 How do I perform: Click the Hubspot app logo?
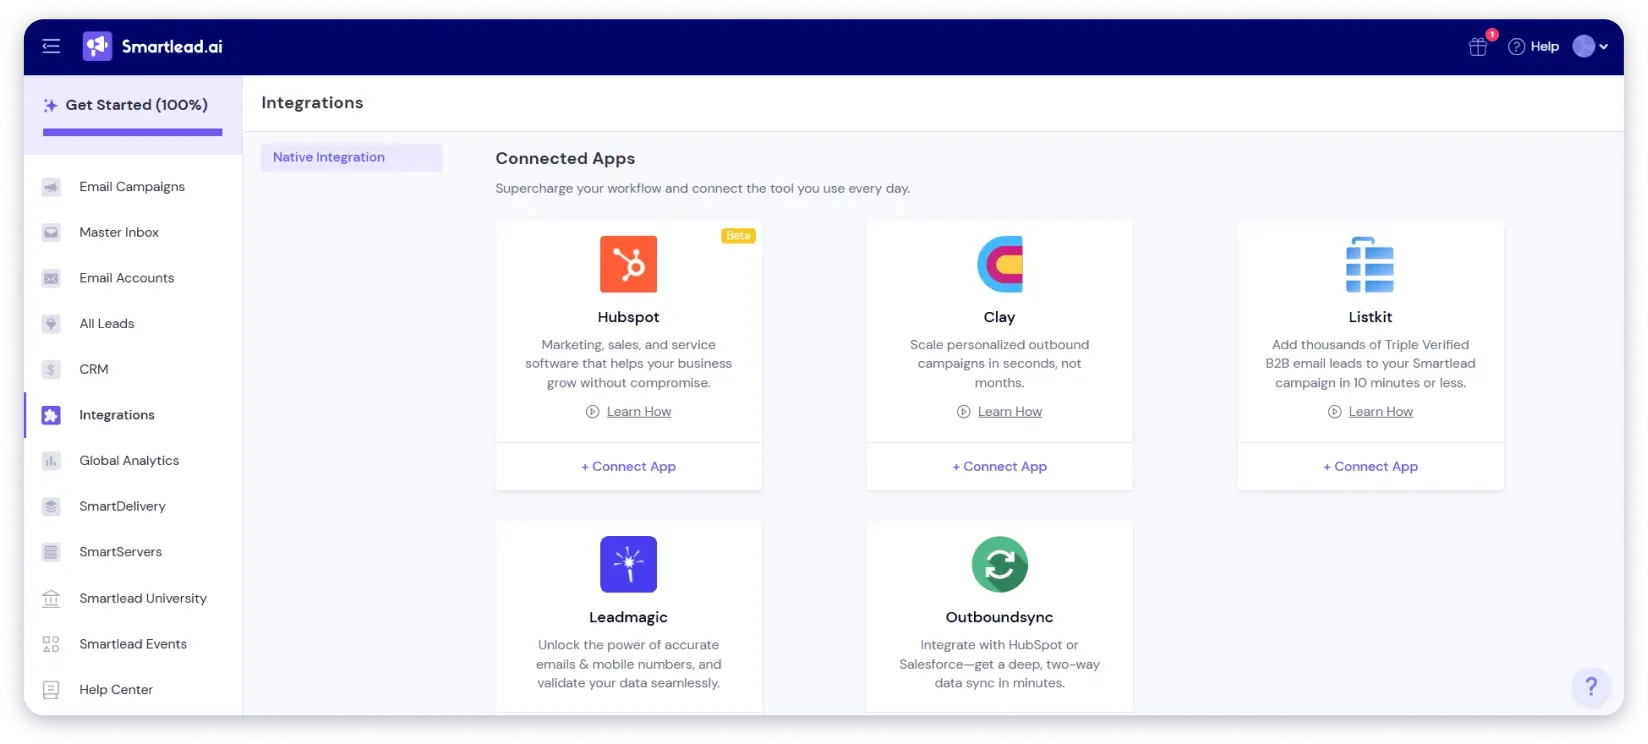pos(628,264)
